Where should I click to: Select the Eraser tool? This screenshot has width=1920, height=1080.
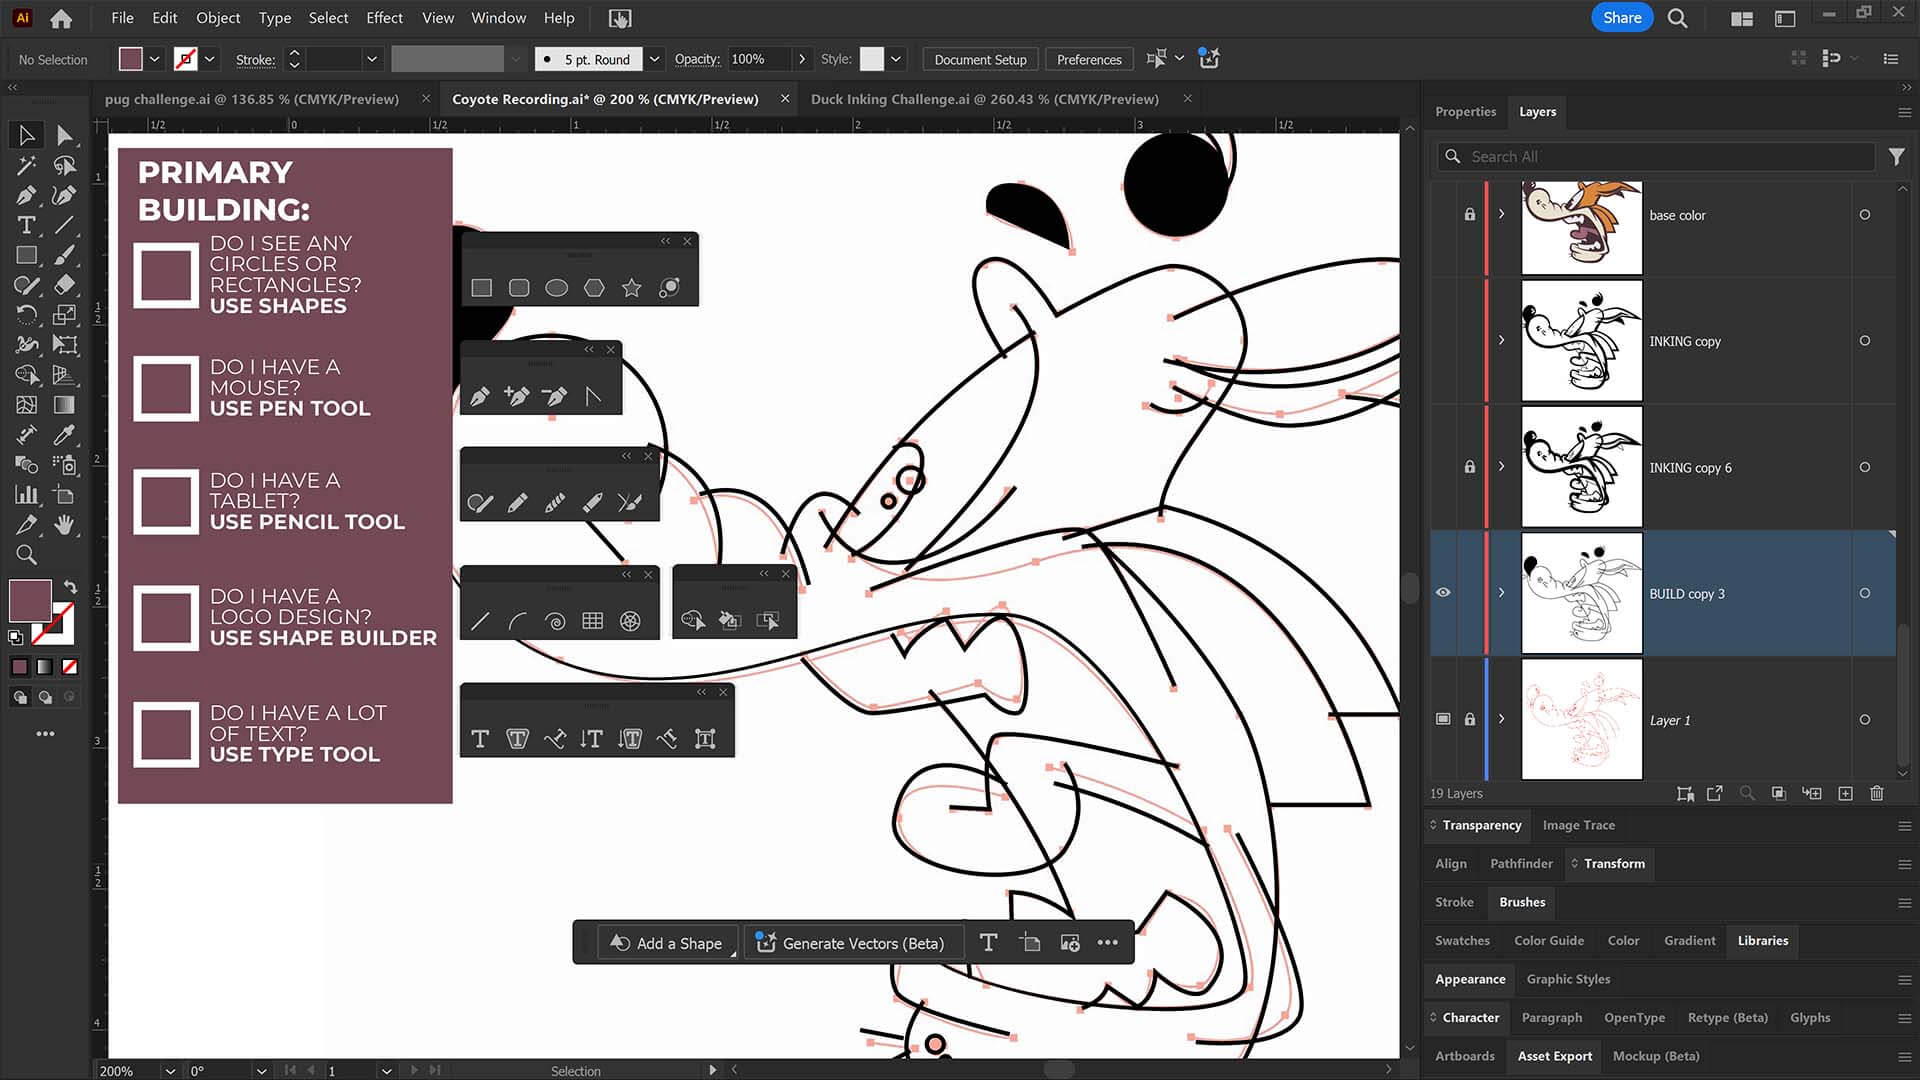pyautogui.click(x=65, y=285)
